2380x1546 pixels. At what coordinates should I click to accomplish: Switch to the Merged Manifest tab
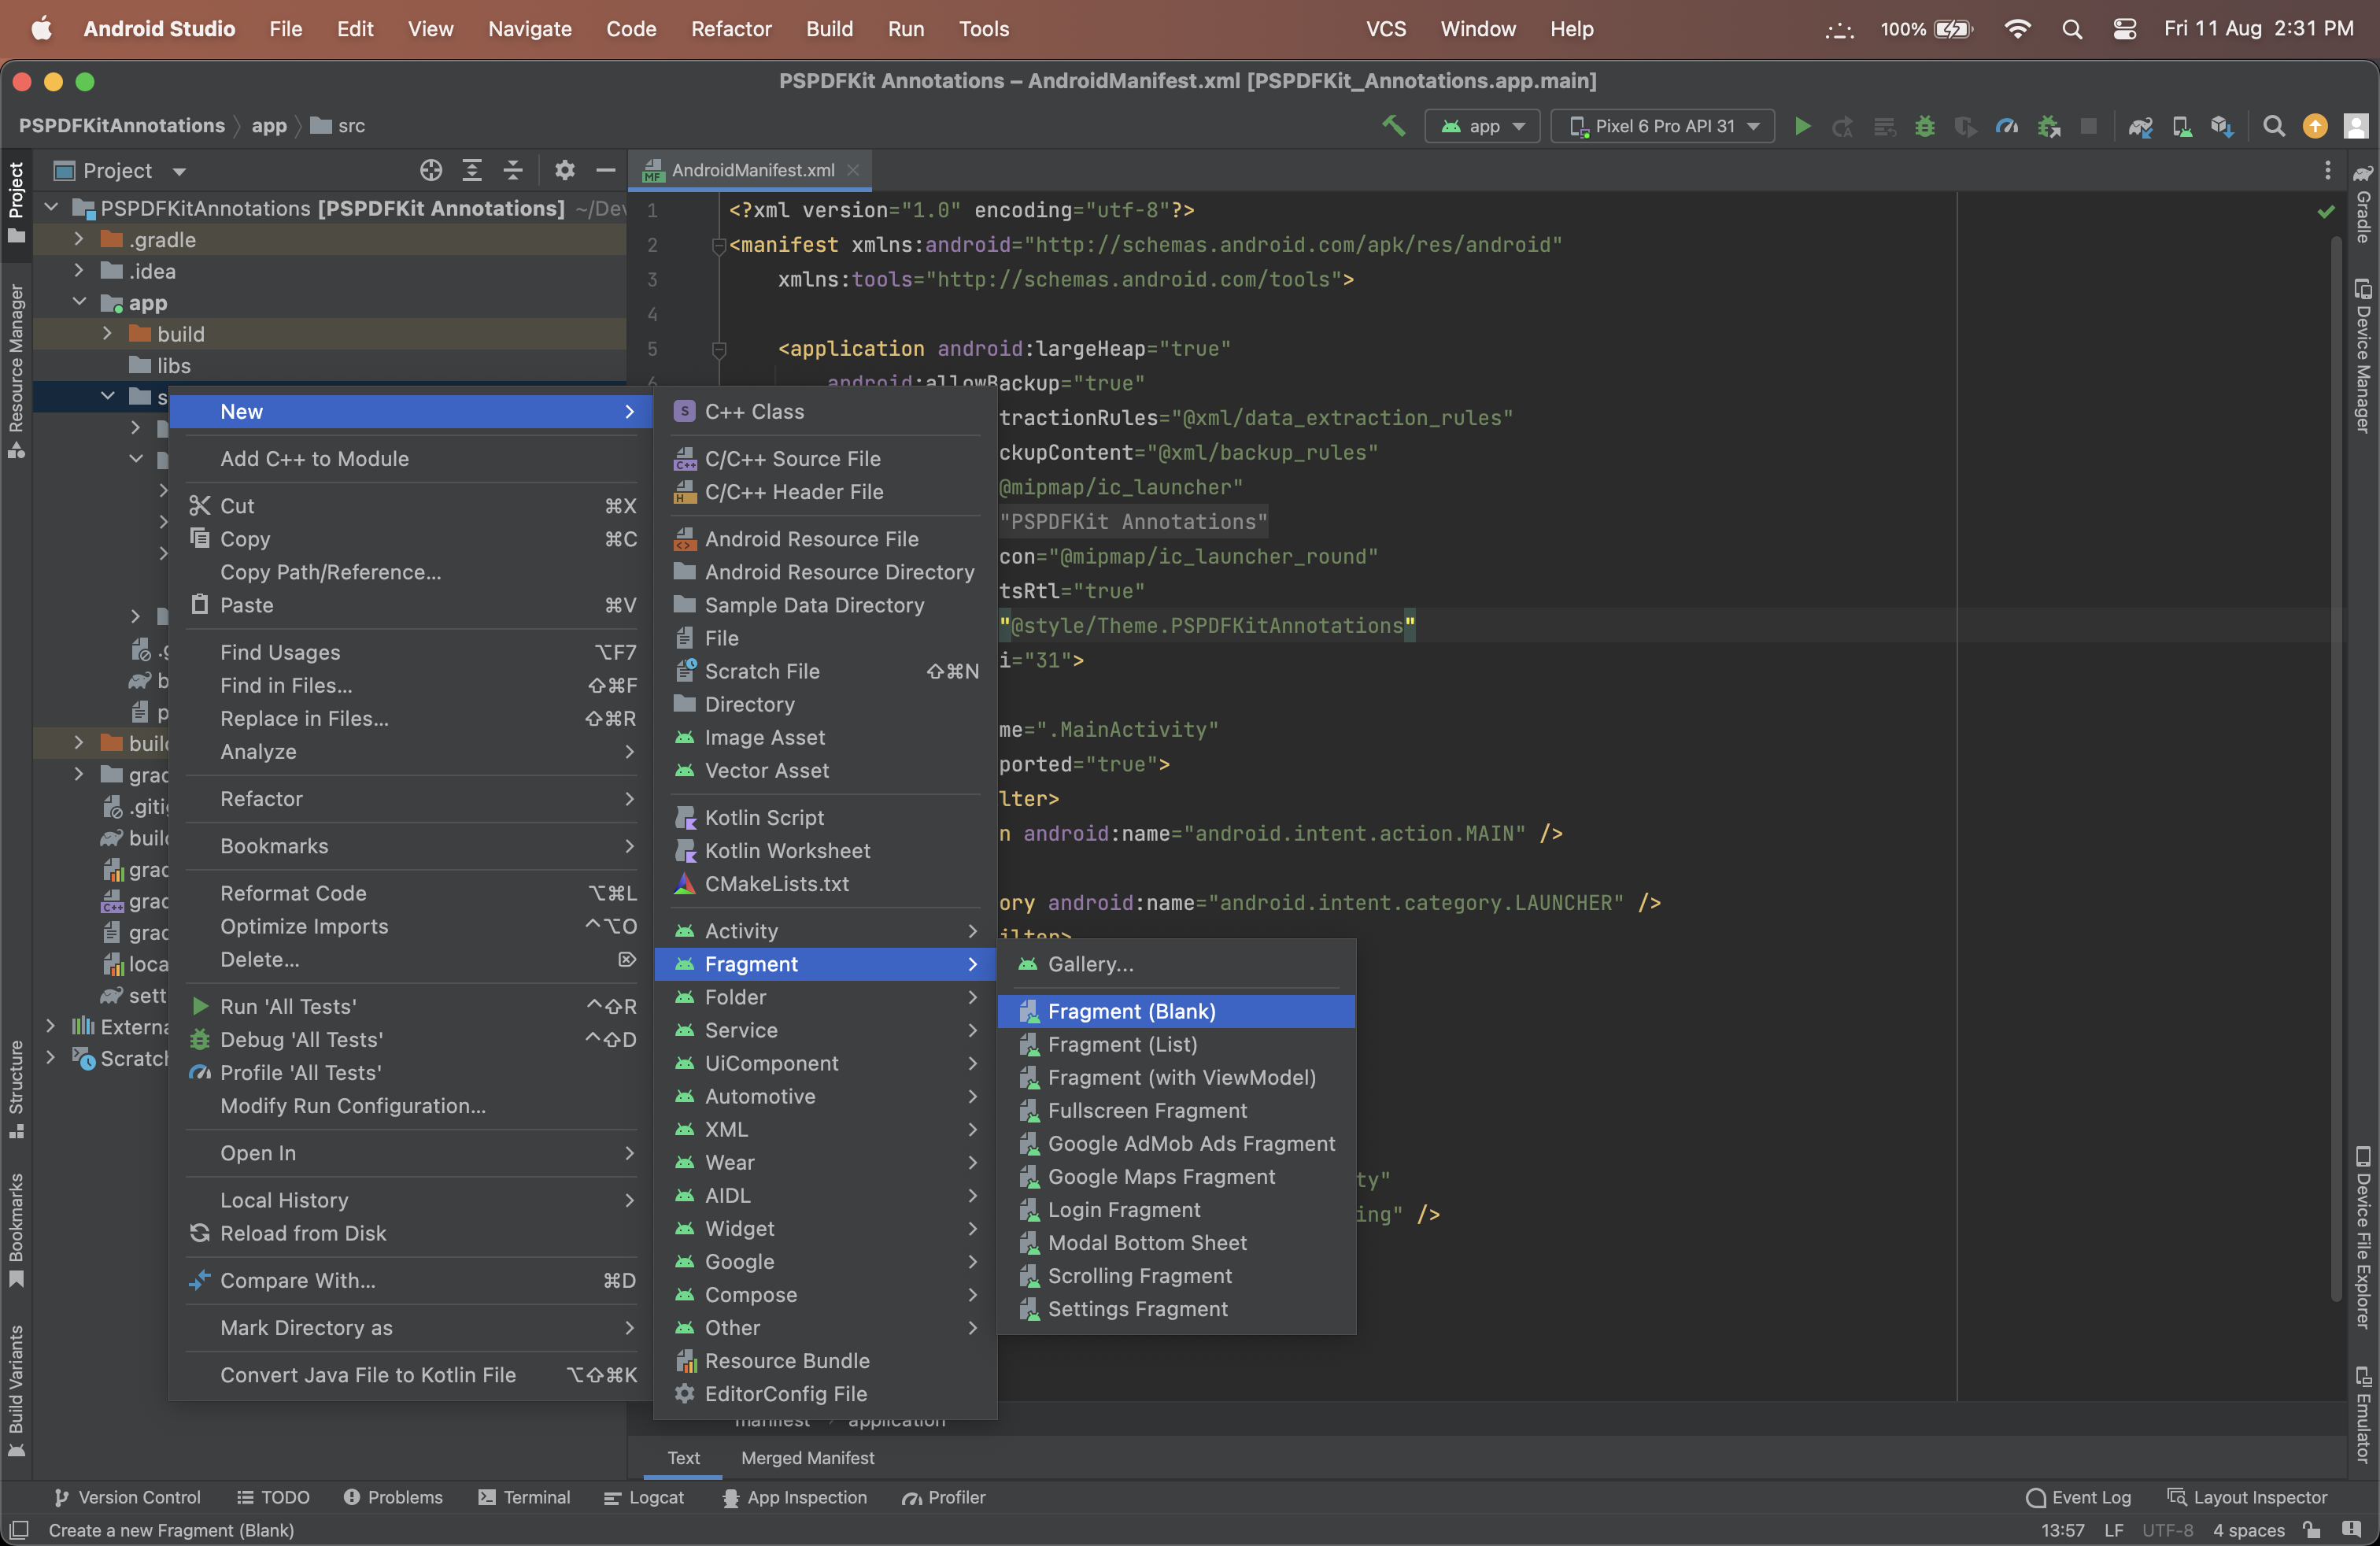807,1458
